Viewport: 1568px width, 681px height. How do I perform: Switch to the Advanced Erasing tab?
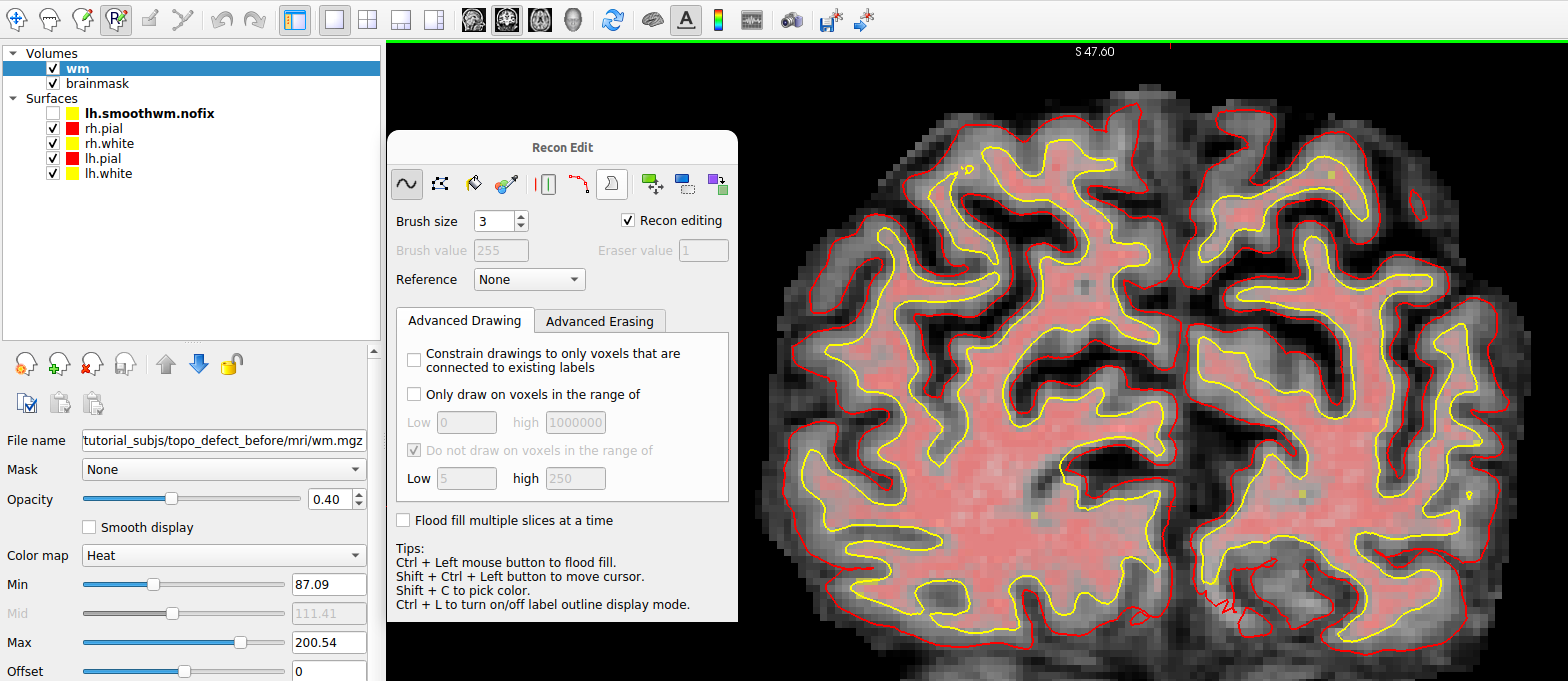coord(600,321)
